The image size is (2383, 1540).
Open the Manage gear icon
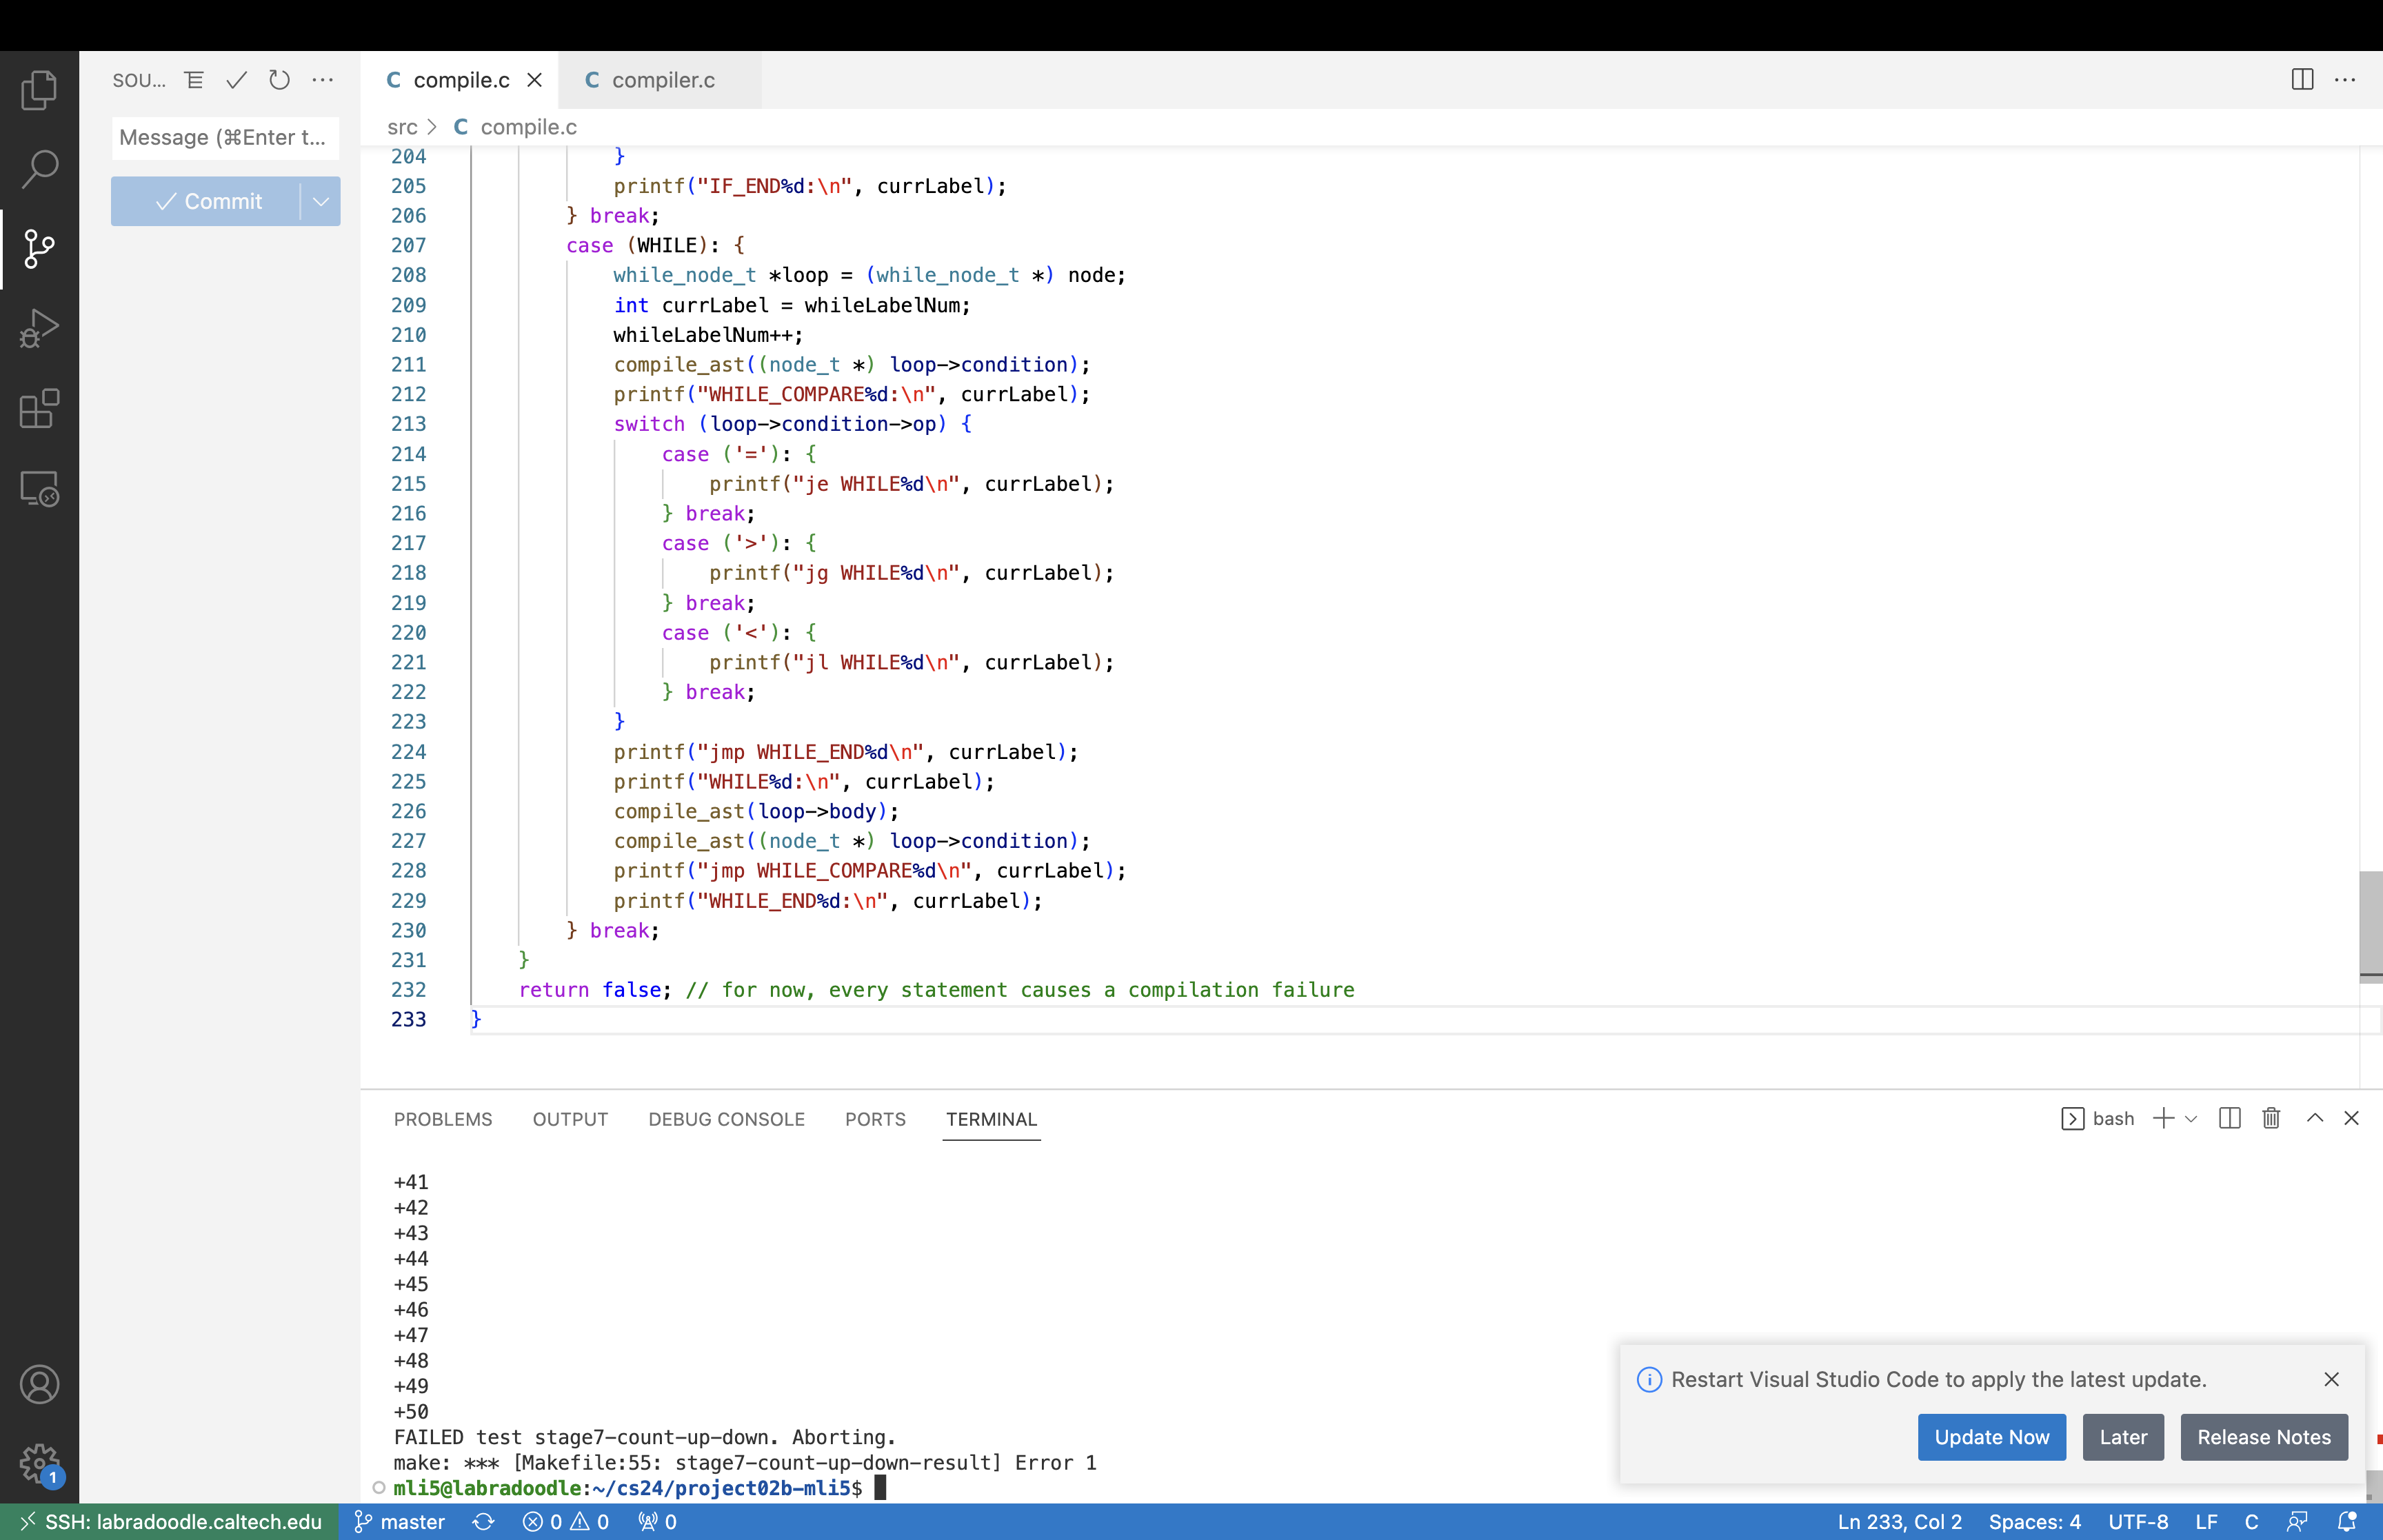pyautogui.click(x=39, y=1463)
